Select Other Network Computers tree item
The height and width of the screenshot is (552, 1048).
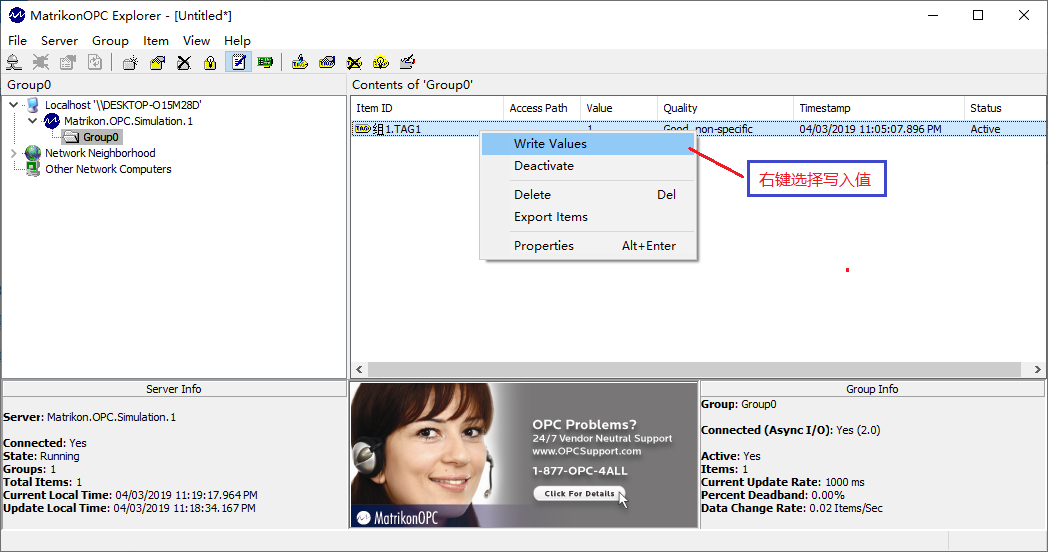pos(108,169)
